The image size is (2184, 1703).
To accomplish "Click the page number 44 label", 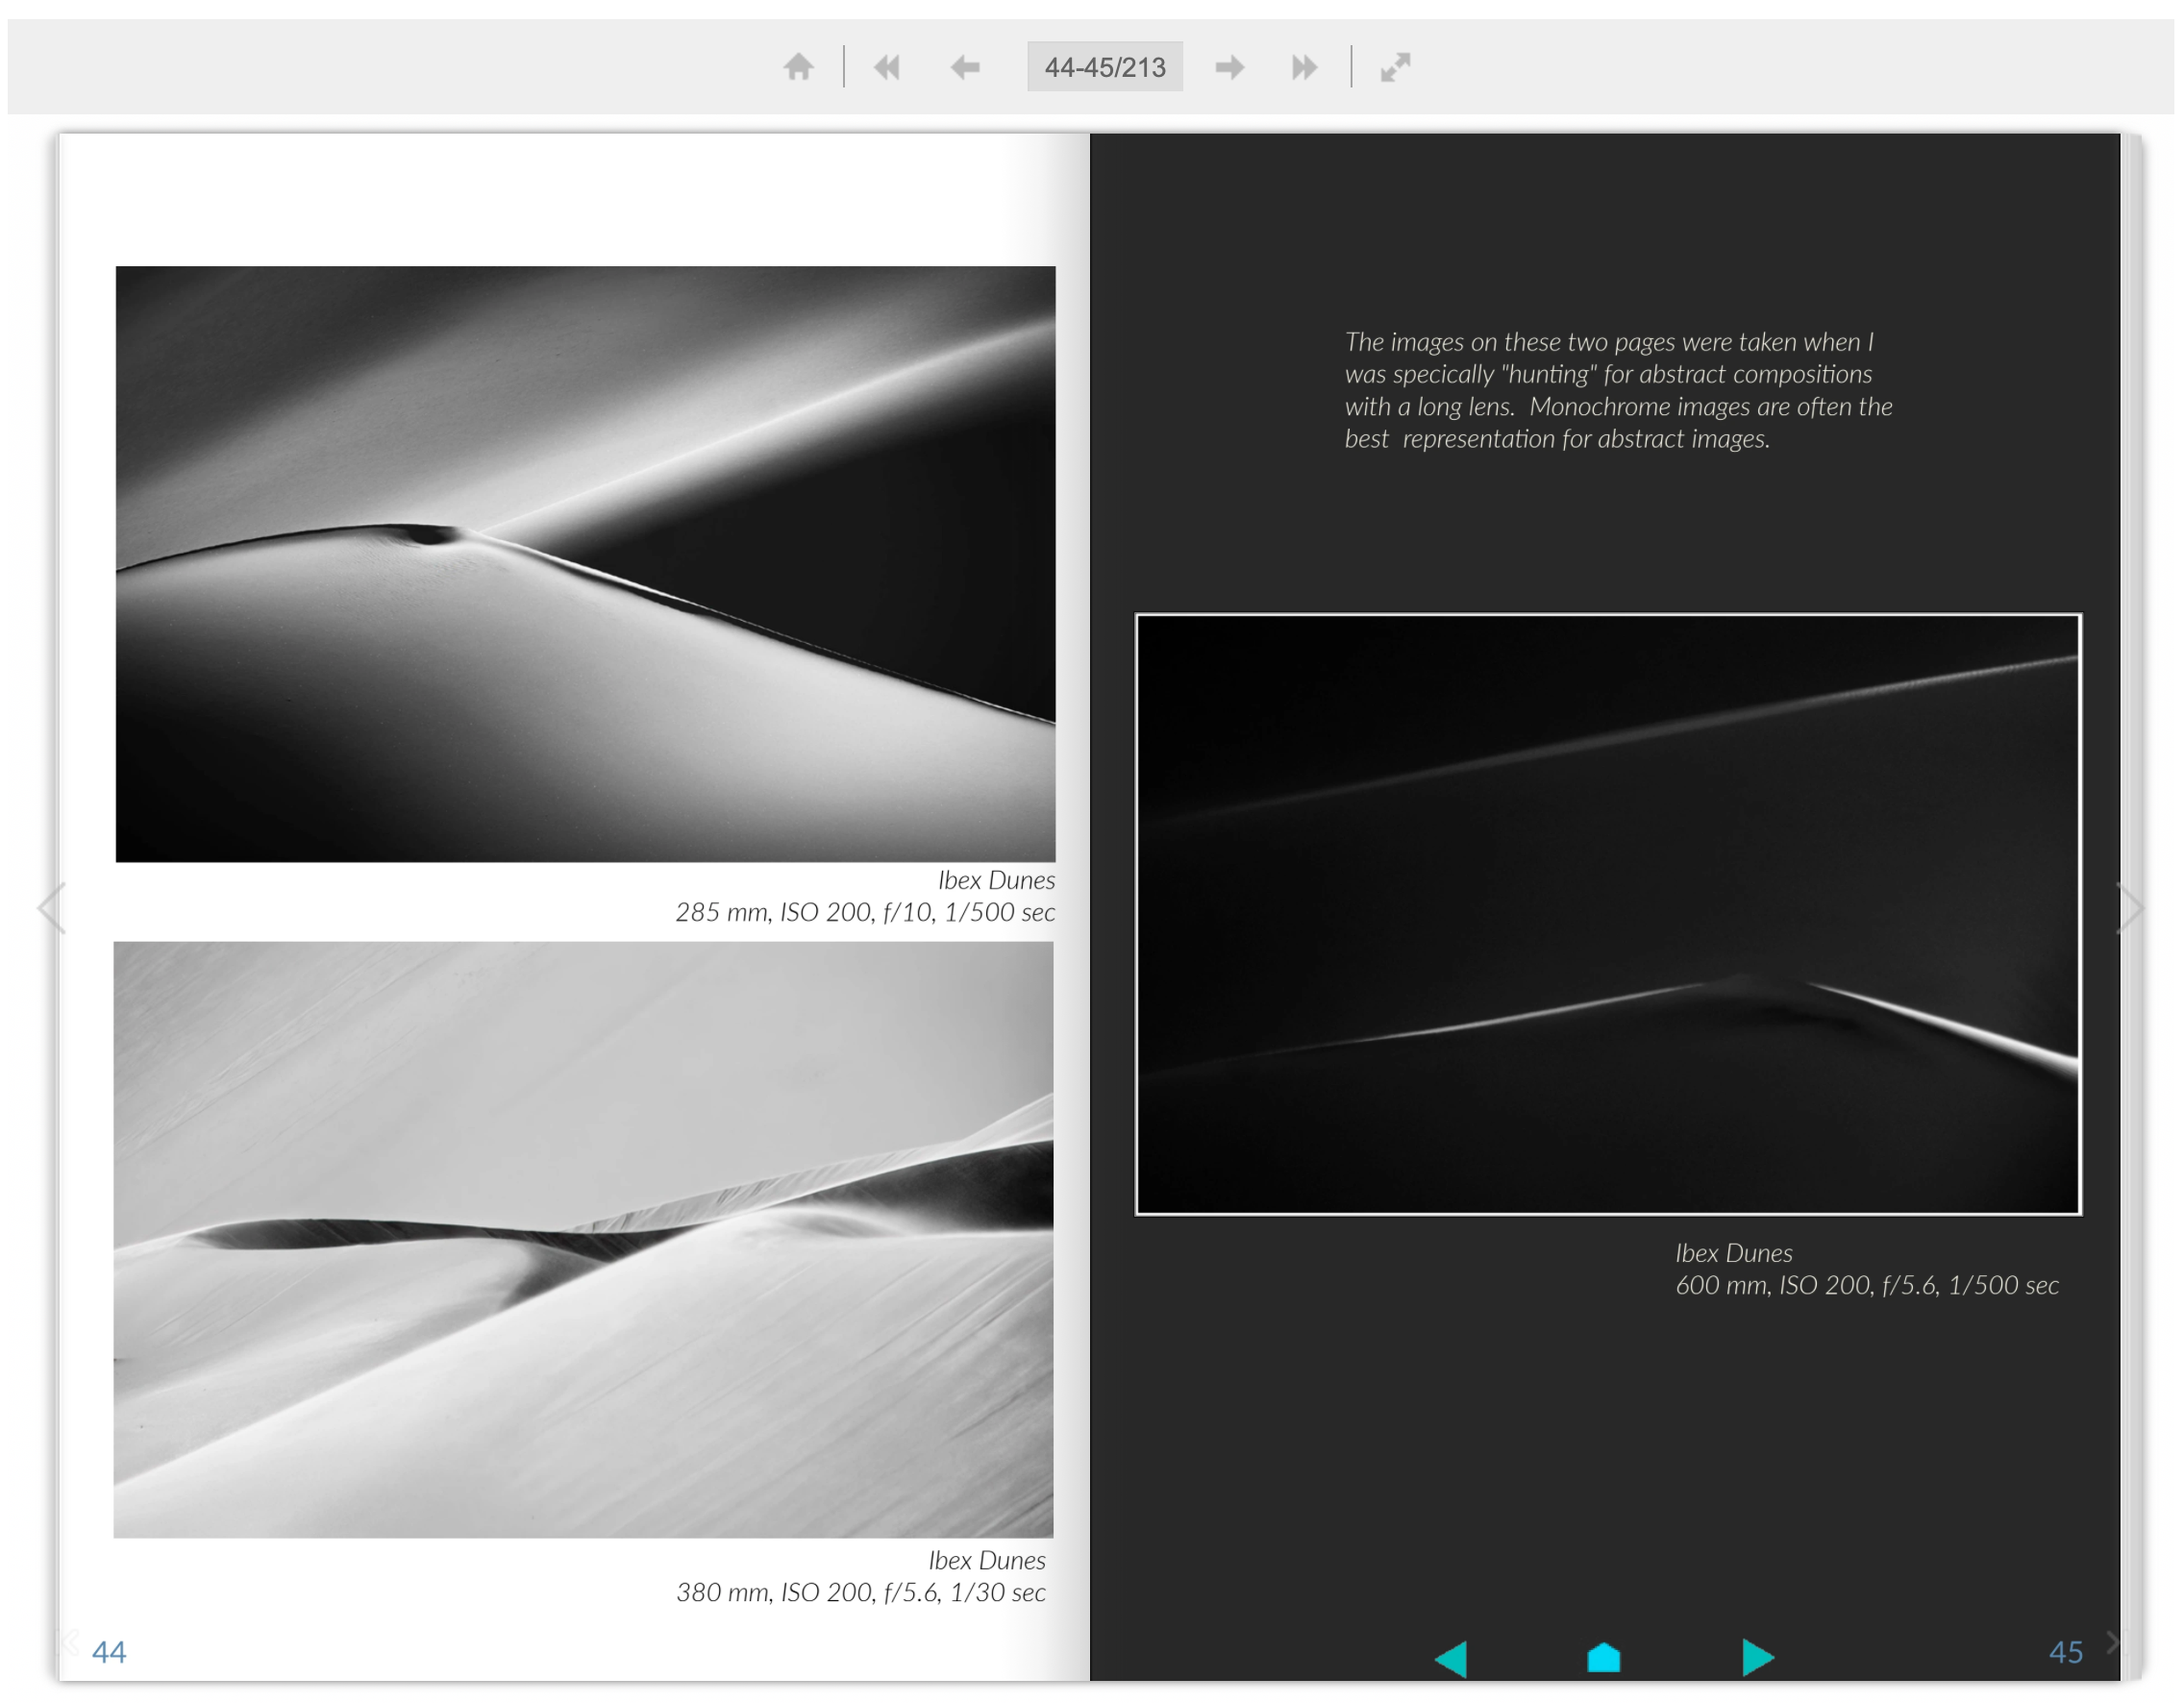I will tap(109, 1651).
